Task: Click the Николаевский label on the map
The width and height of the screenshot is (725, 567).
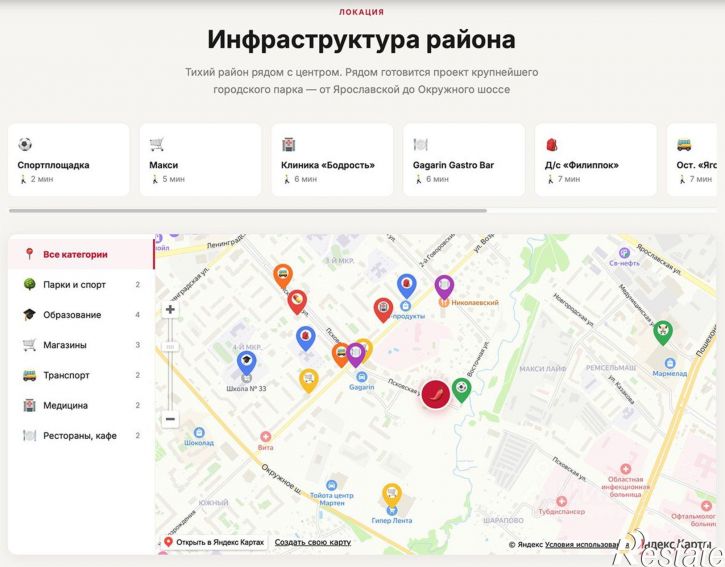Action: tap(475, 302)
